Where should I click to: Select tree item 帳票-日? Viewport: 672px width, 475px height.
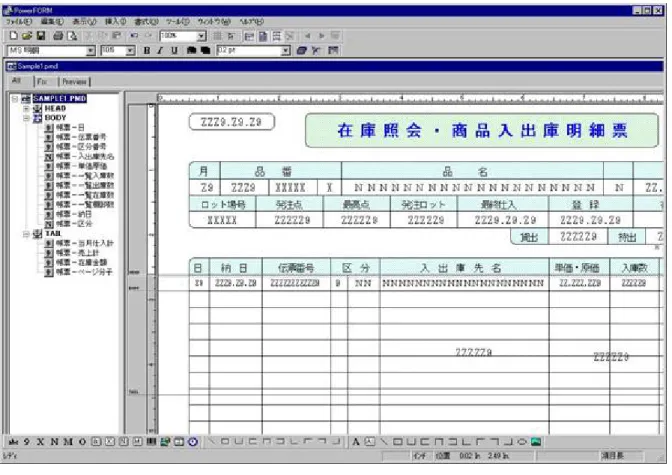pos(70,128)
